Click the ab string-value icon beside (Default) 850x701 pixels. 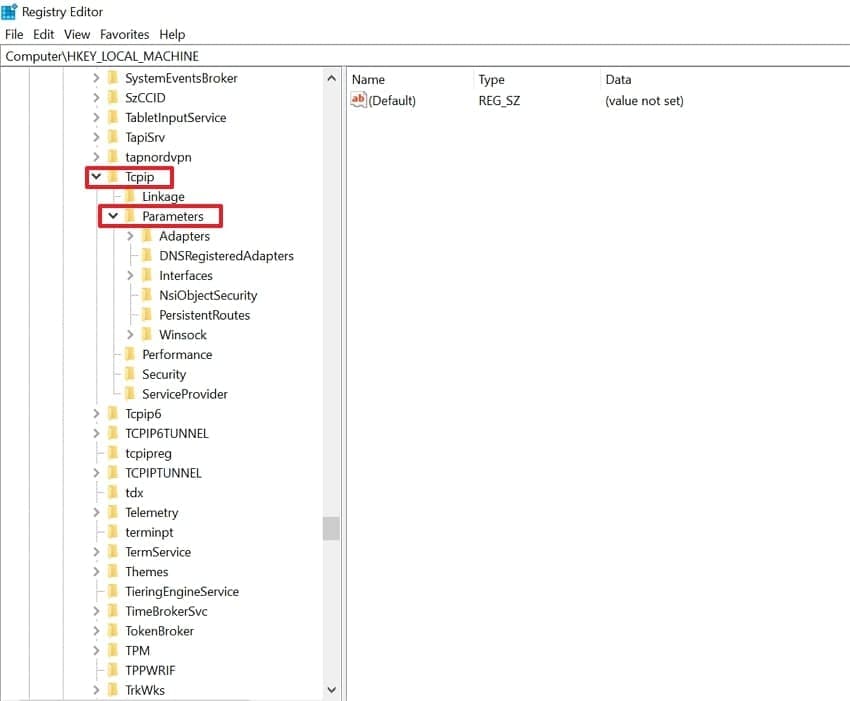point(357,100)
